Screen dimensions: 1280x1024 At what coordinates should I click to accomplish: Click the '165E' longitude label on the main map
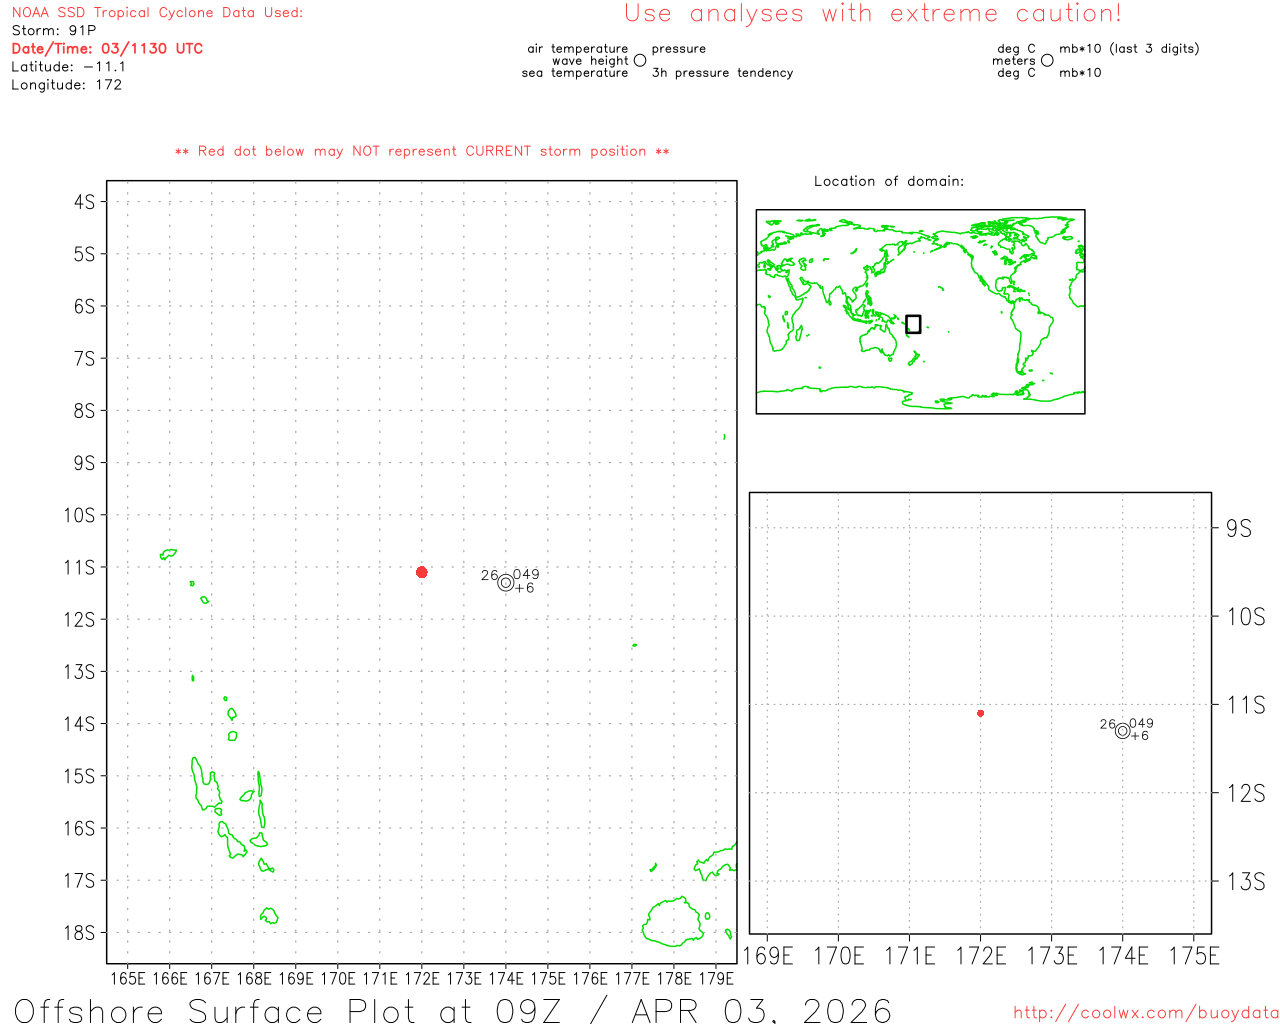click(x=127, y=978)
